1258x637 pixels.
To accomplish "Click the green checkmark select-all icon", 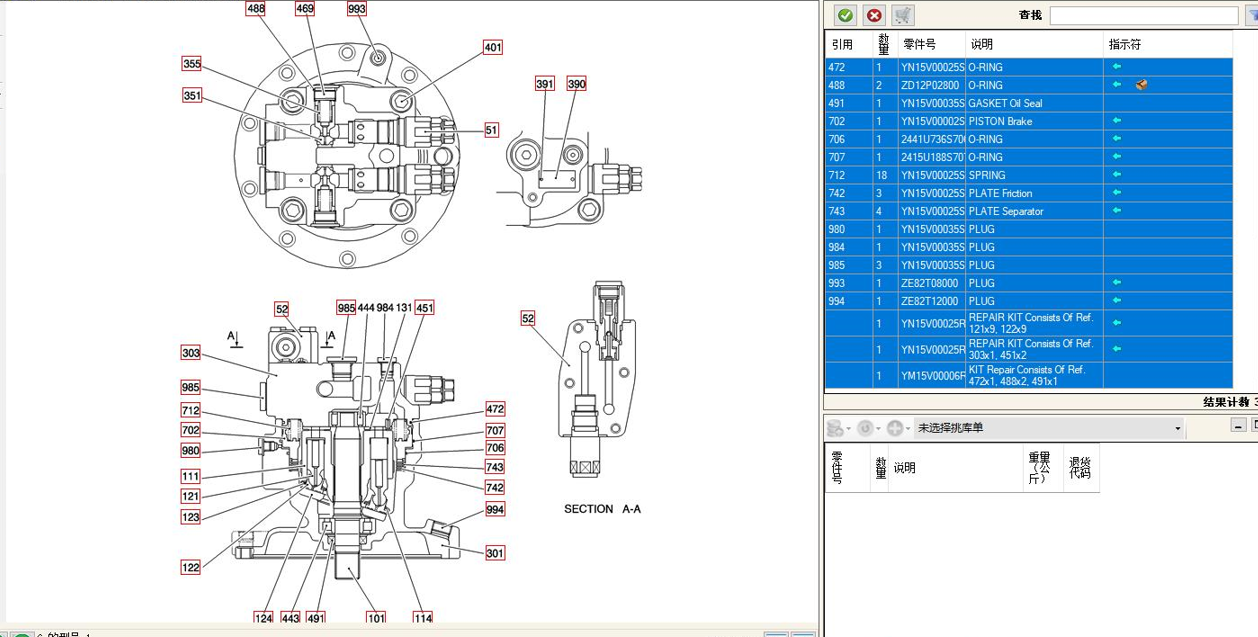I will point(845,15).
